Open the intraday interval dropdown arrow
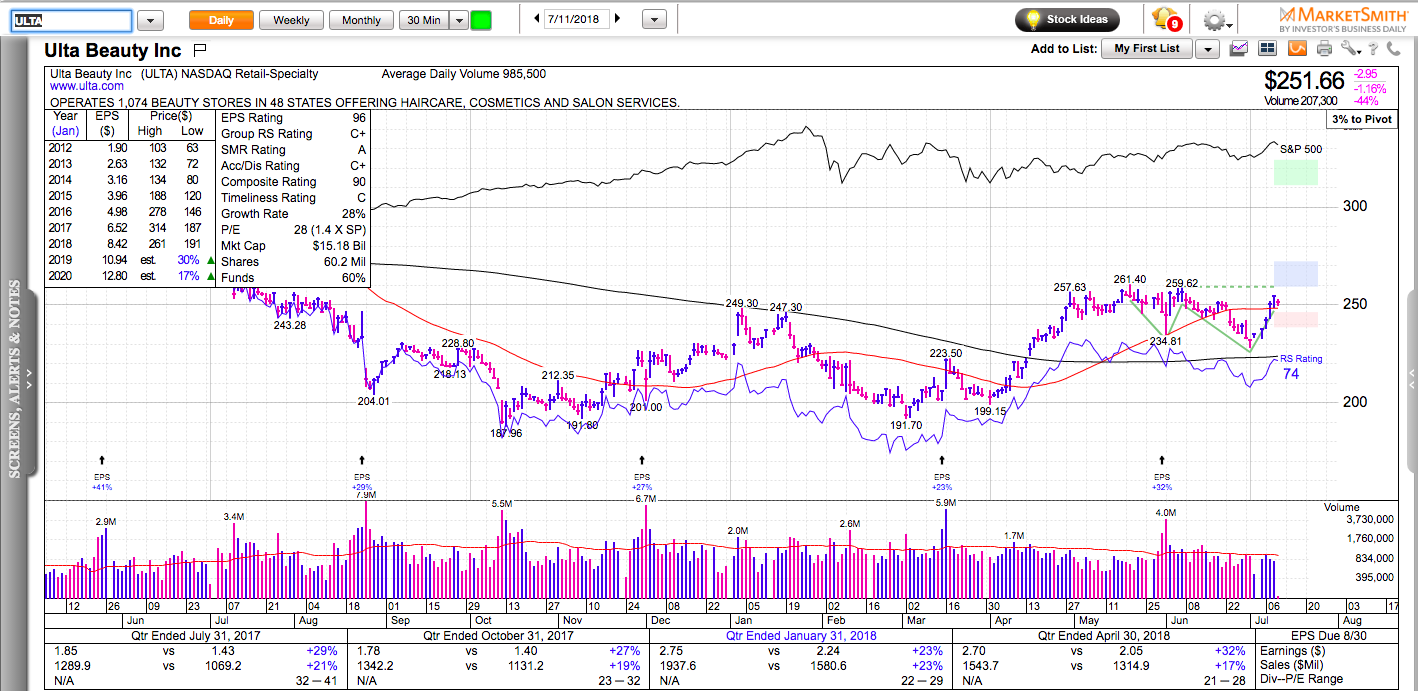1418x691 pixels. 458,20
